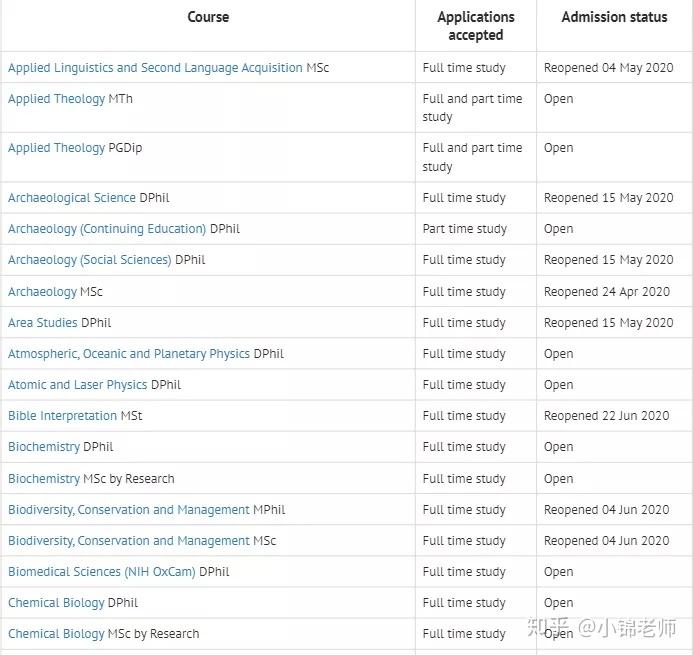Open the Bible Interpretation MSt link
This screenshot has width=693, height=655.
click(x=63, y=416)
